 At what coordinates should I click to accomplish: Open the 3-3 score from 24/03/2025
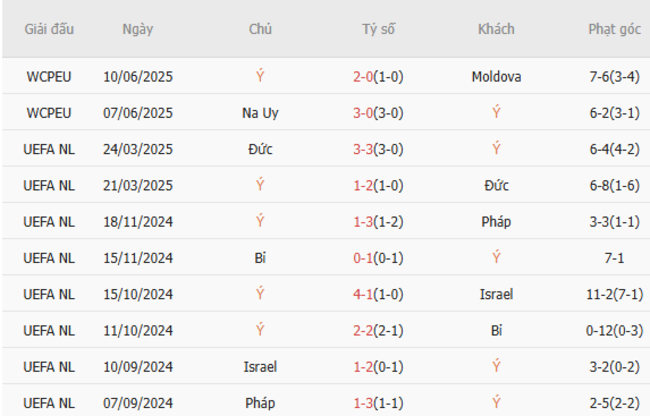378,149
